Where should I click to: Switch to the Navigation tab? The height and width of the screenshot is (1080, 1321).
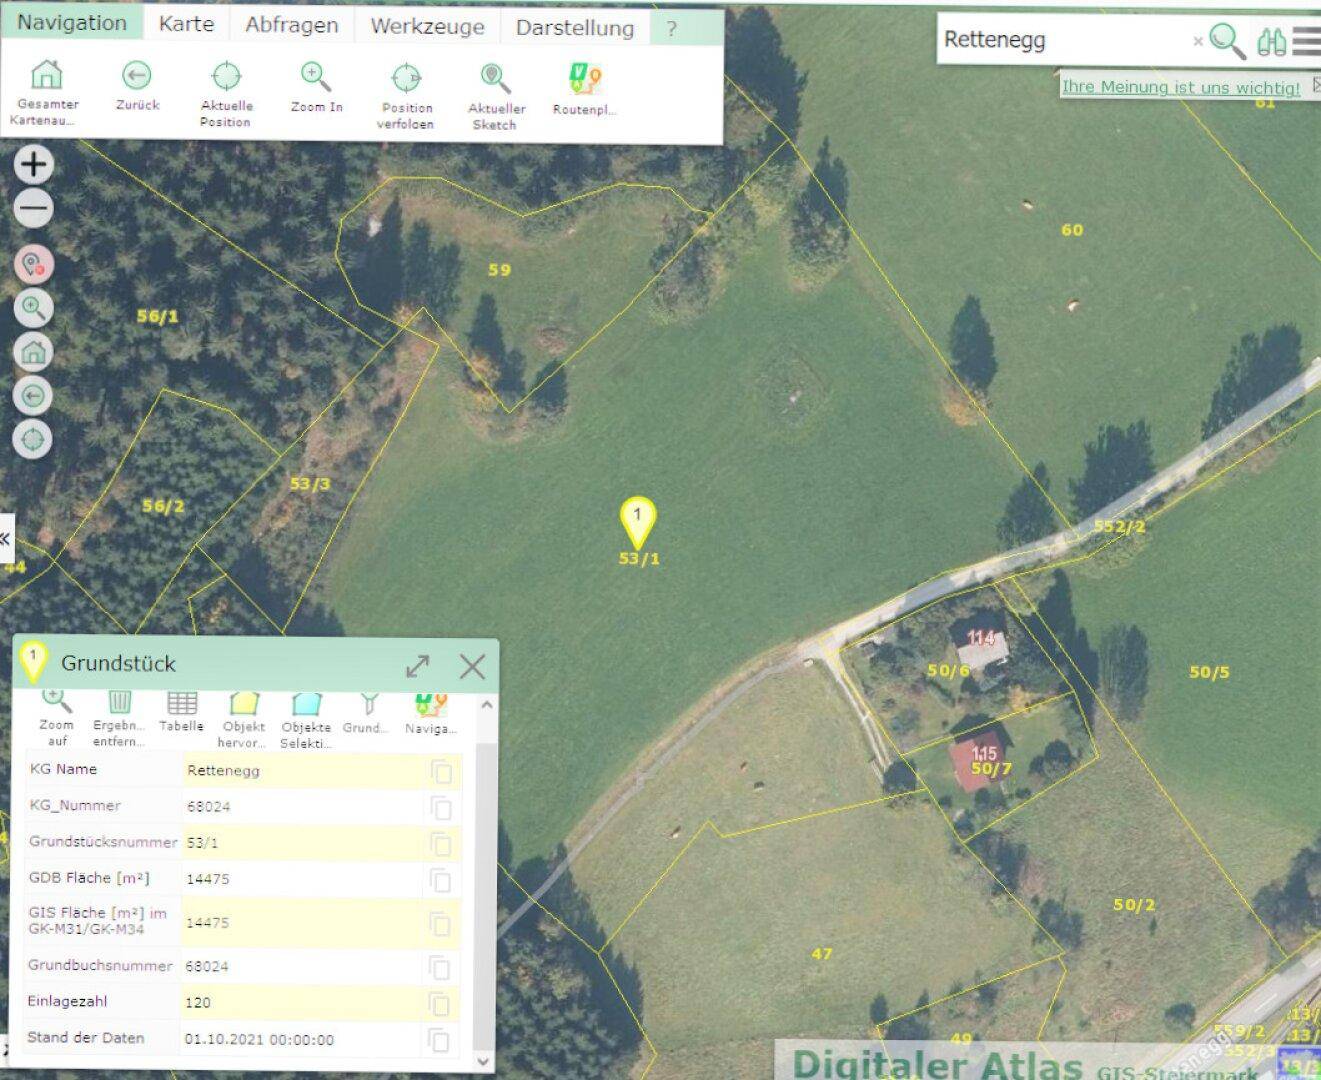72,23
